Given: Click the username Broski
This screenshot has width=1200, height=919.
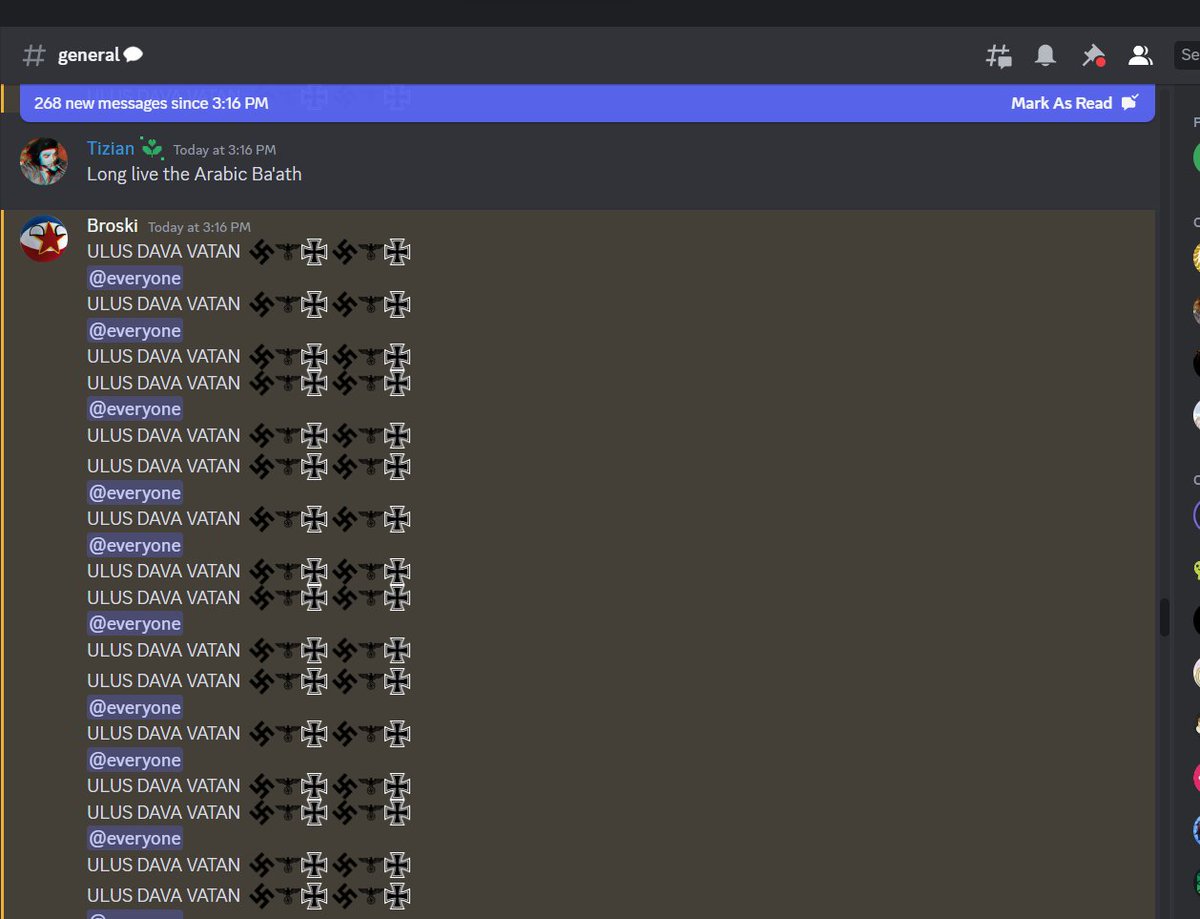Looking at the screenshot, I should [112, 226].
